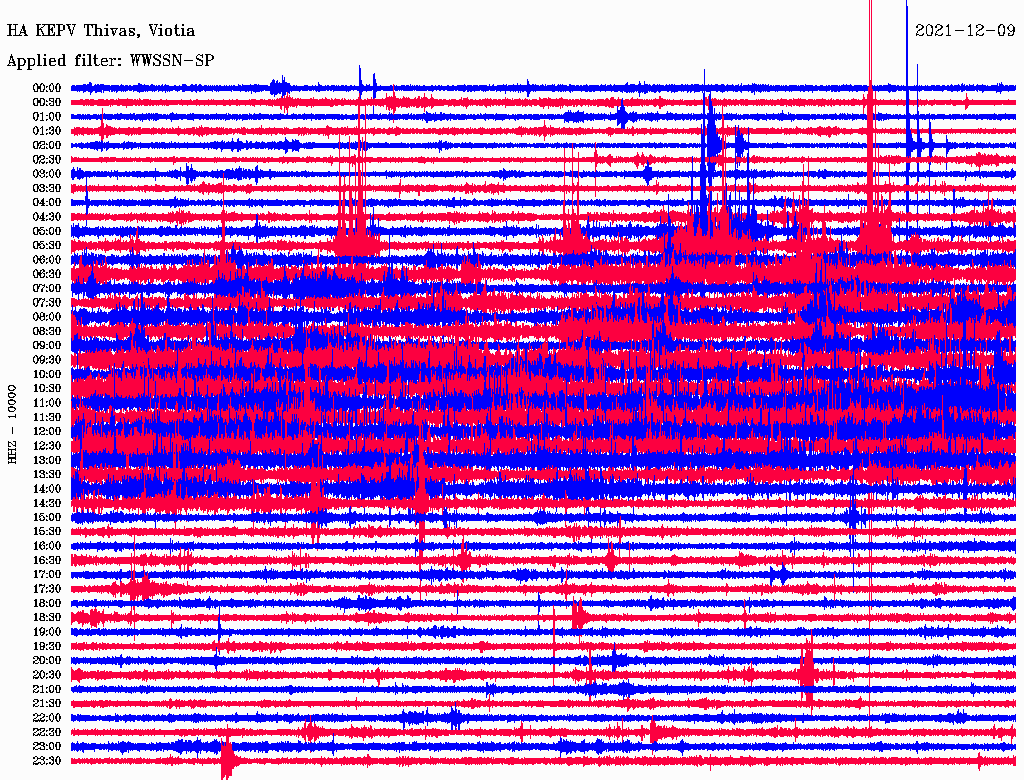Select the 03:00 time label
1024x780 pixels.
click(47, 174)
